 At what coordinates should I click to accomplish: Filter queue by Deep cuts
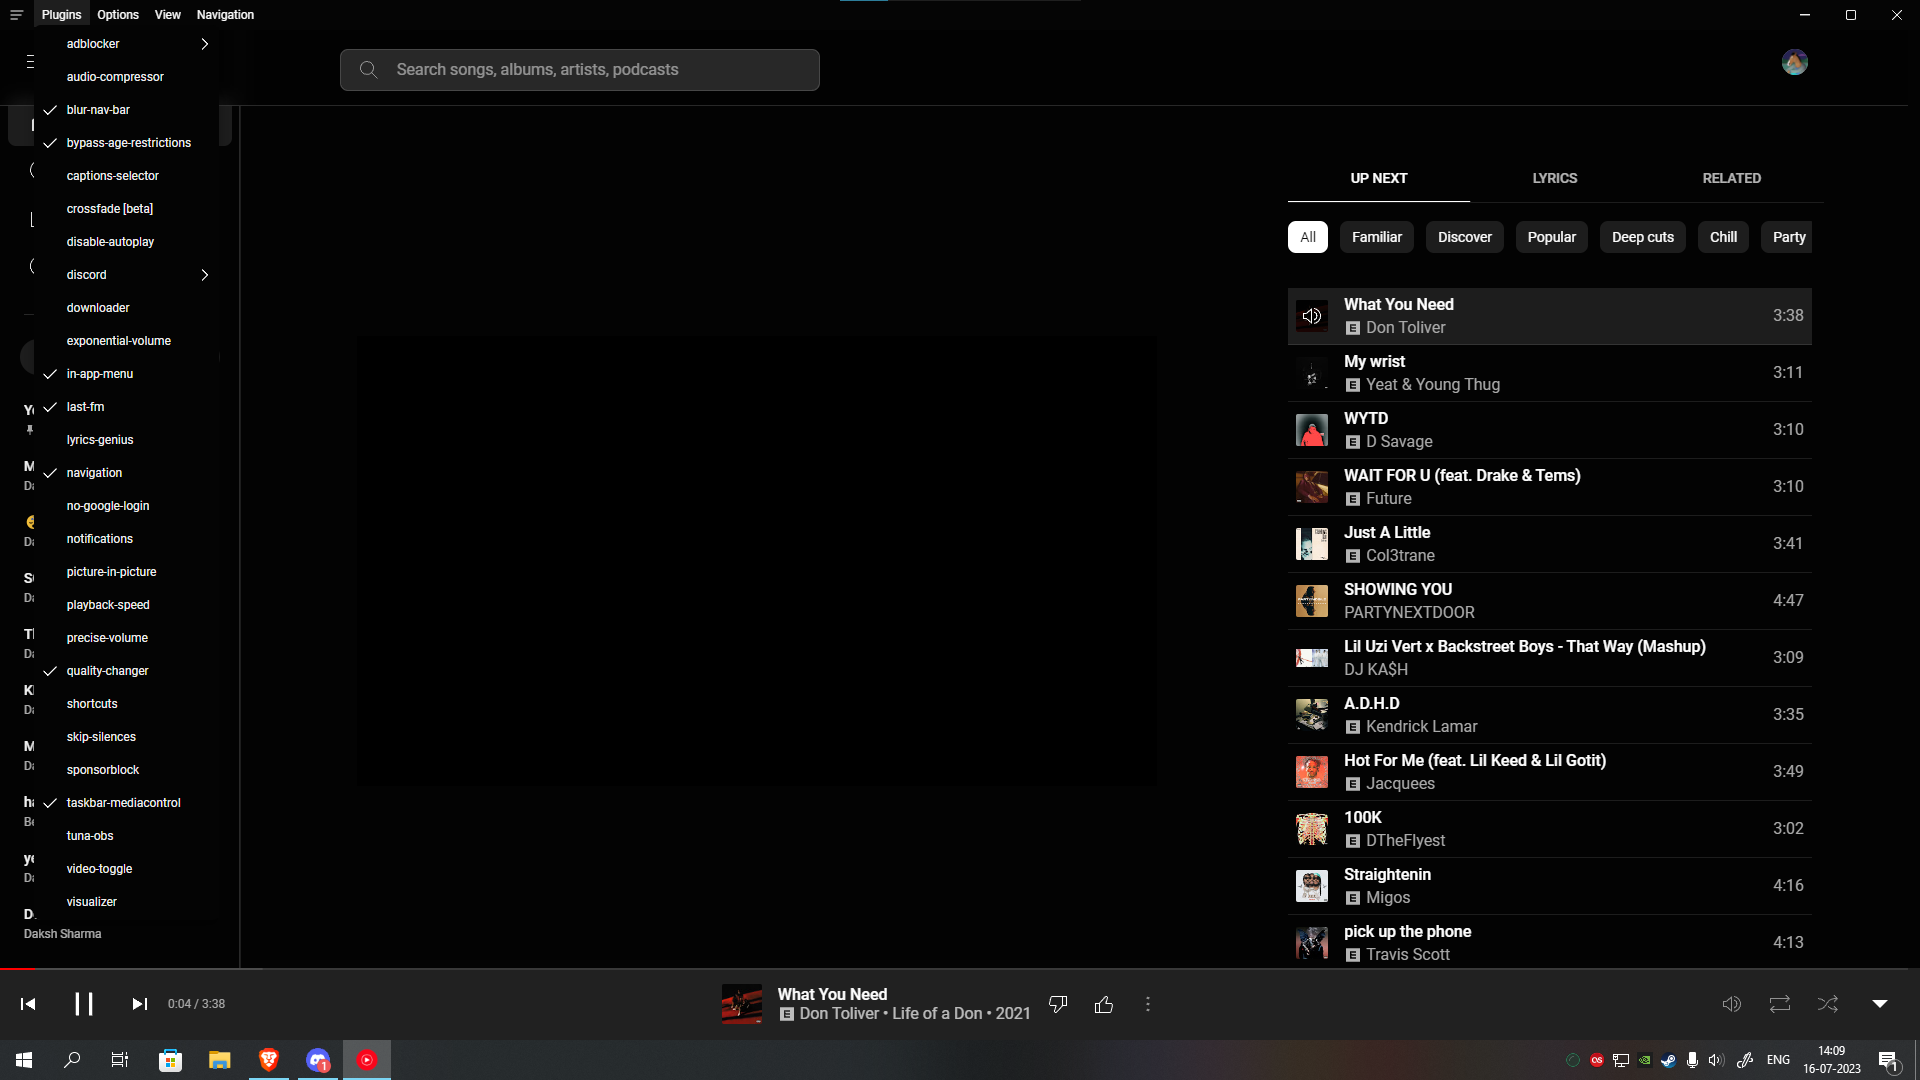click(1642, 237)
